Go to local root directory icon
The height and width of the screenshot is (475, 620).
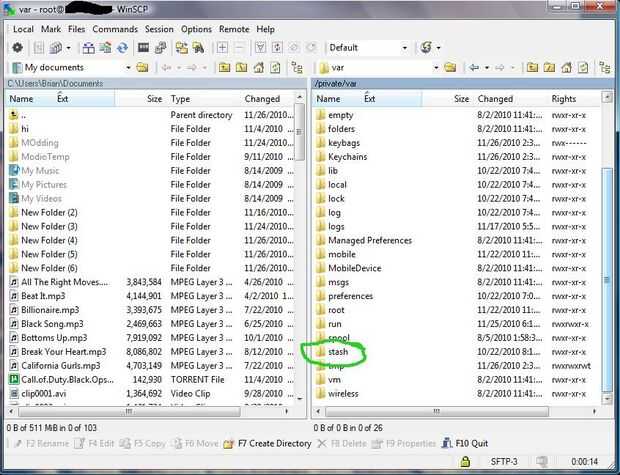pos(241,68)
